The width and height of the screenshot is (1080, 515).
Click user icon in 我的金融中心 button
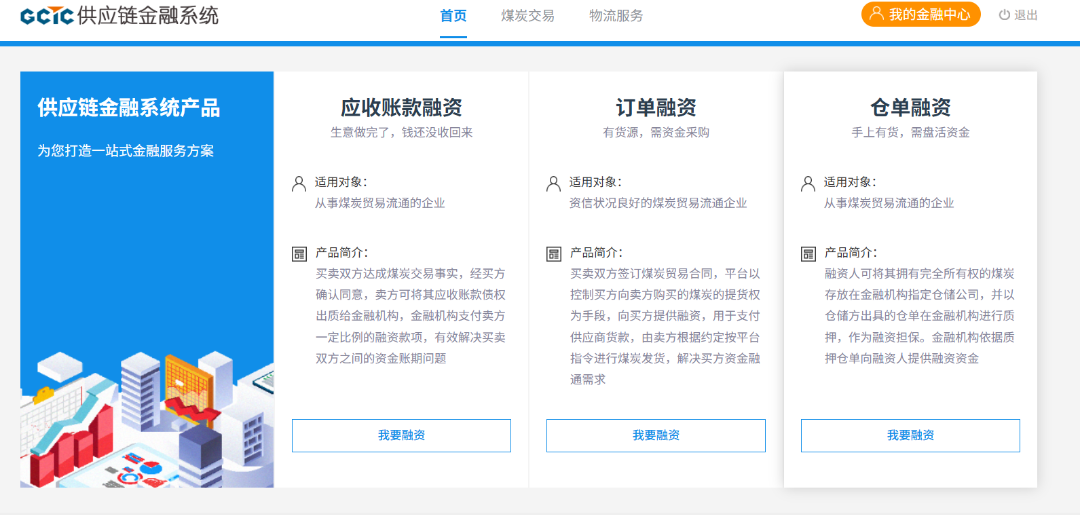click(x=876, y=14)
